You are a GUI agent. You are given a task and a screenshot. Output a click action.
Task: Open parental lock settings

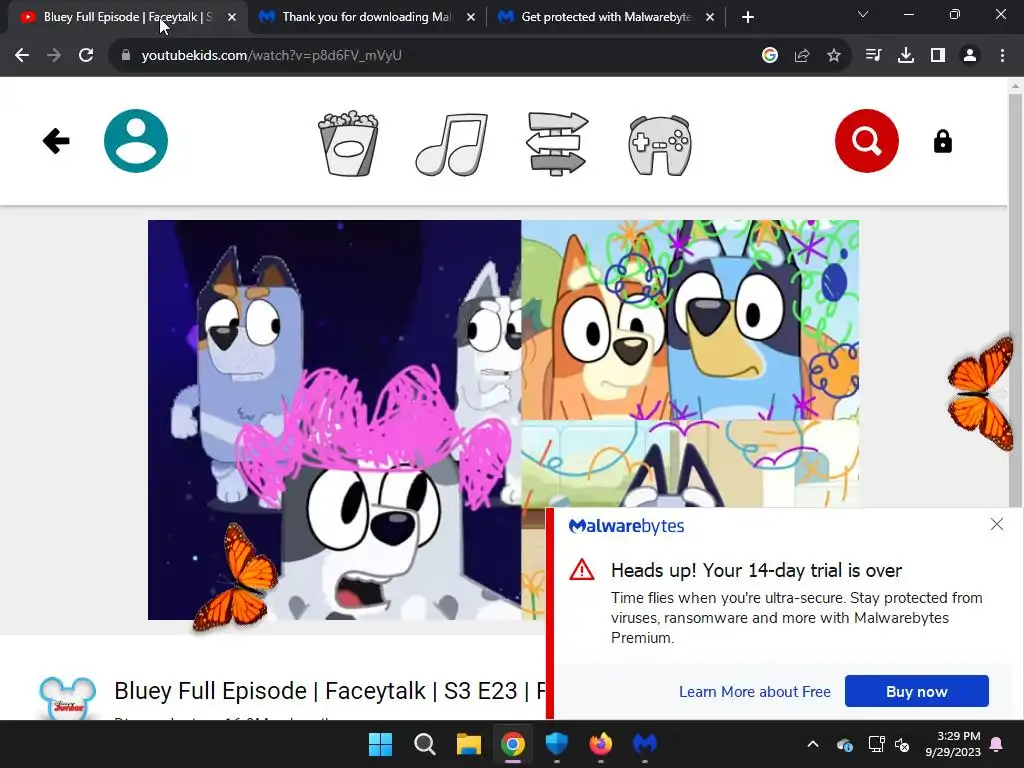(942, 141)
